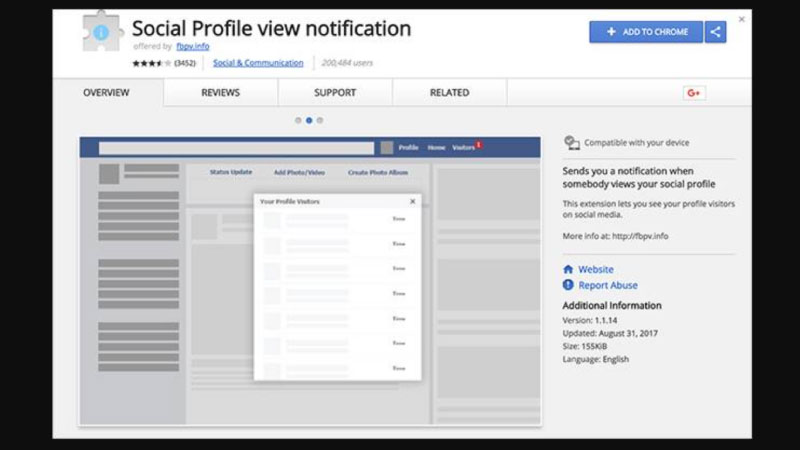800x450 pixels.
Task: Open the OVERVIEW tab
Action: [106, 93]
